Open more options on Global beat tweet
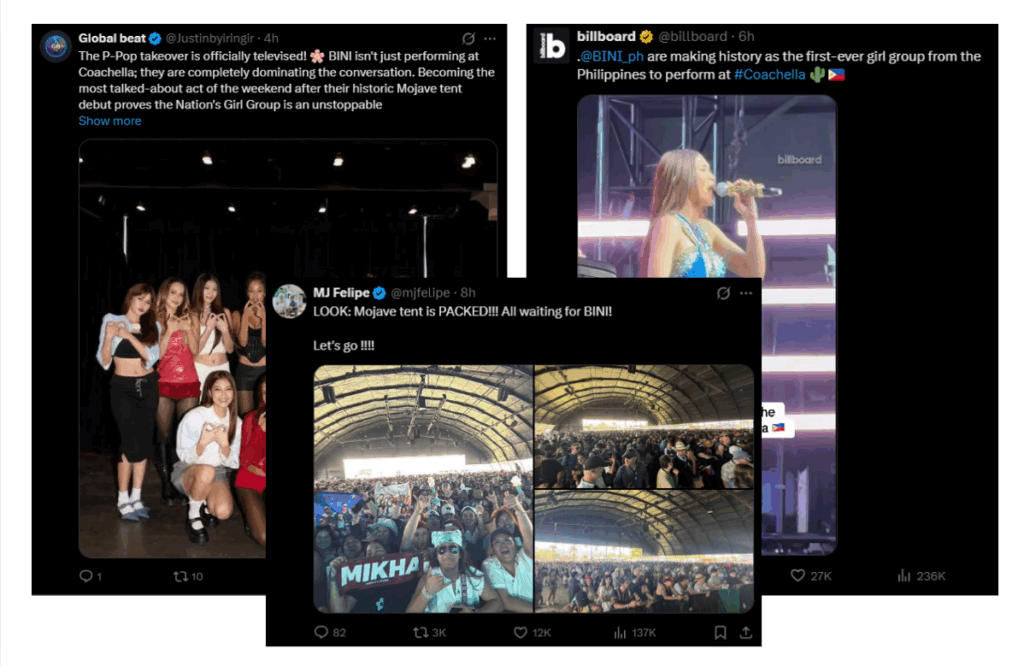The image size is (1024, 666). [490, 39]
